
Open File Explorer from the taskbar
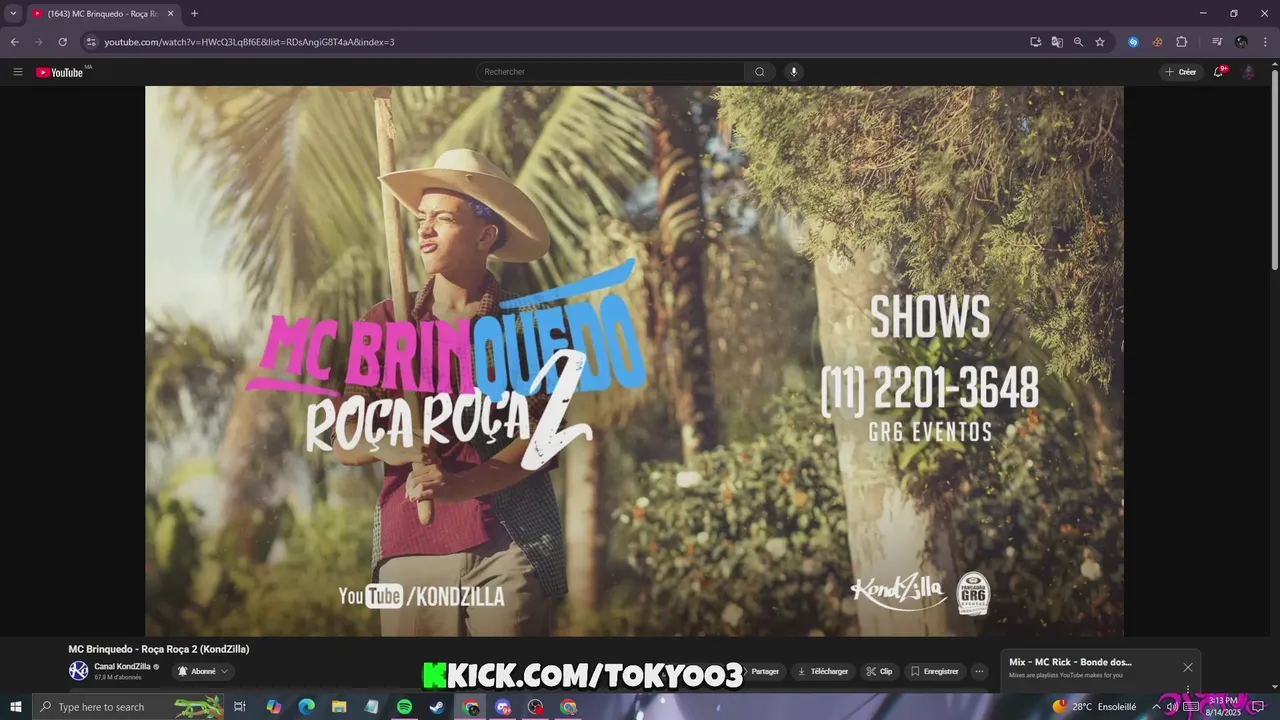click(339, 707)
